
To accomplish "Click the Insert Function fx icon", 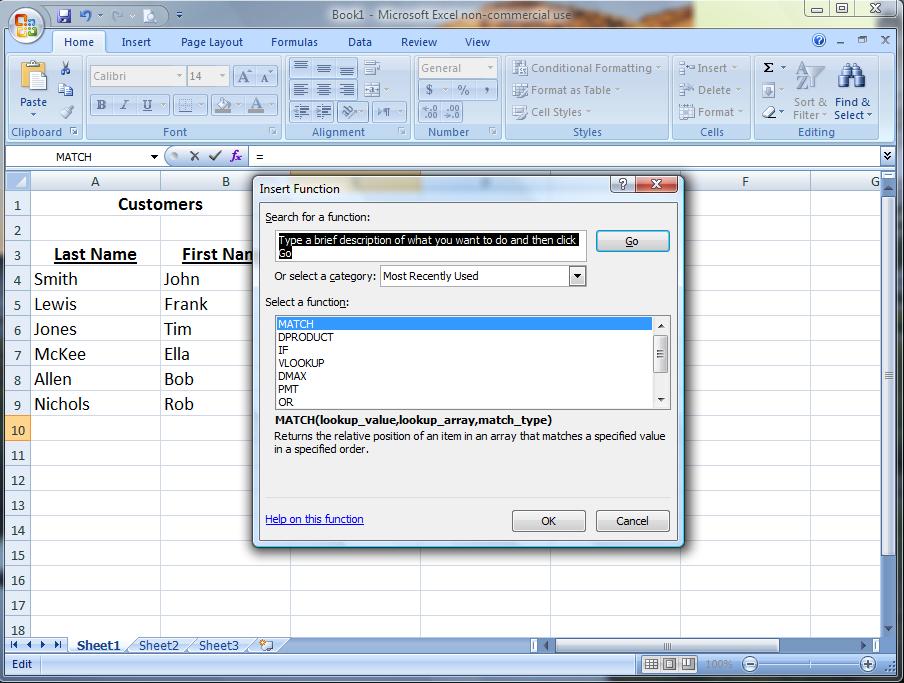I will 237,156.
